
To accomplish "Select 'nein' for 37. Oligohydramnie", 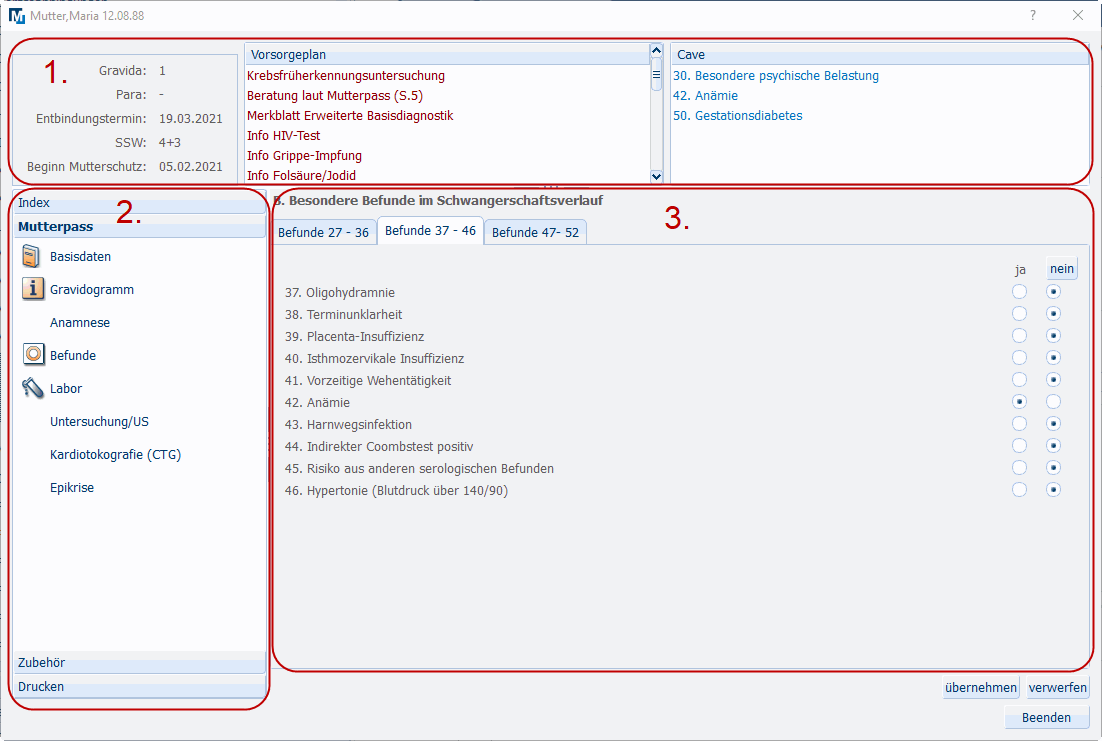I will 1053,292.
